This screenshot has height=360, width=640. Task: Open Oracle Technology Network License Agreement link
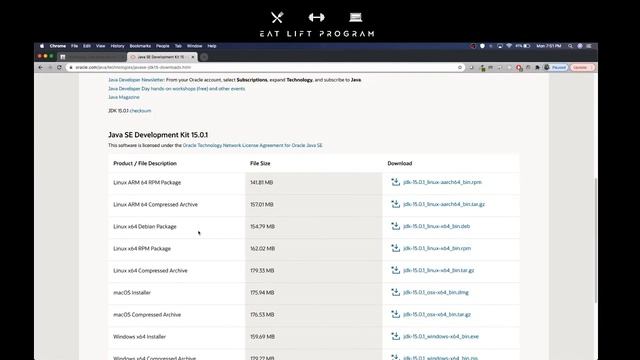point(252,145)
